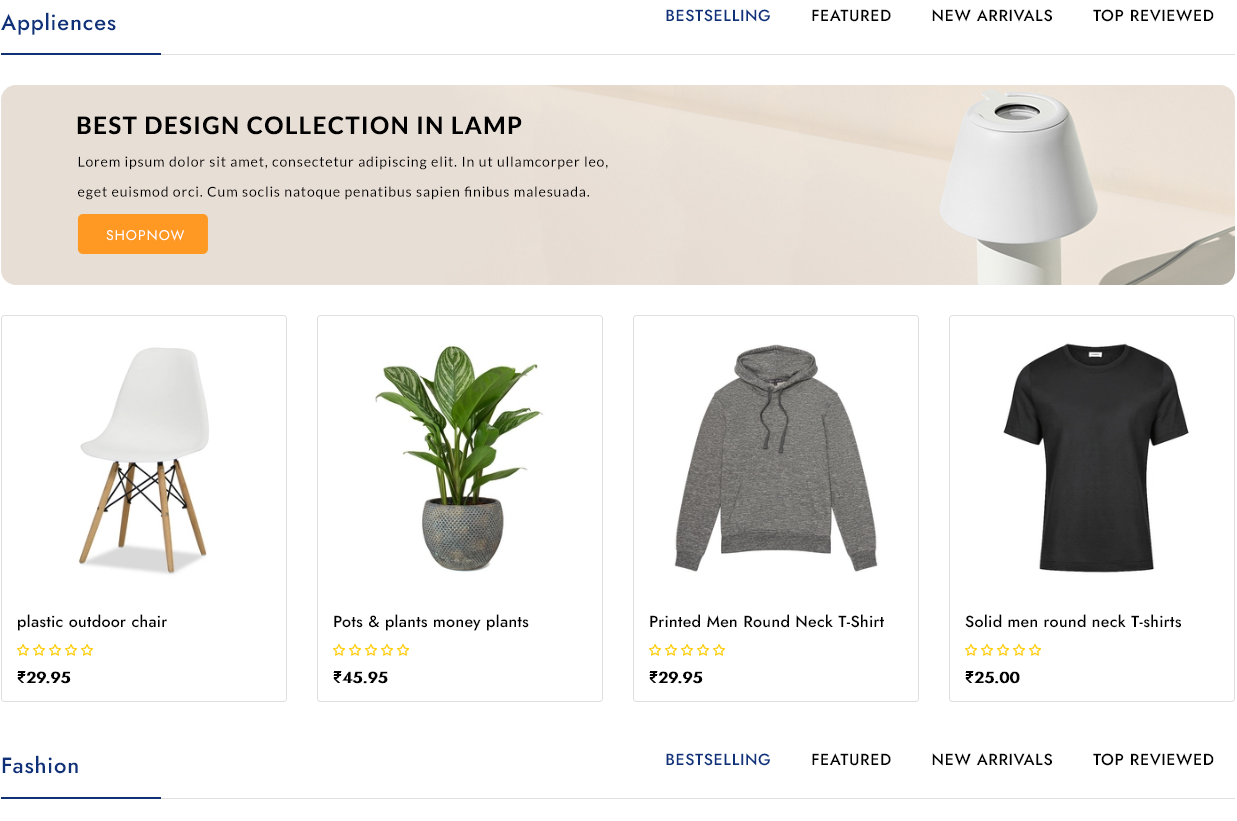Select Bestselling tab in Appliences section

pos(718,16)
